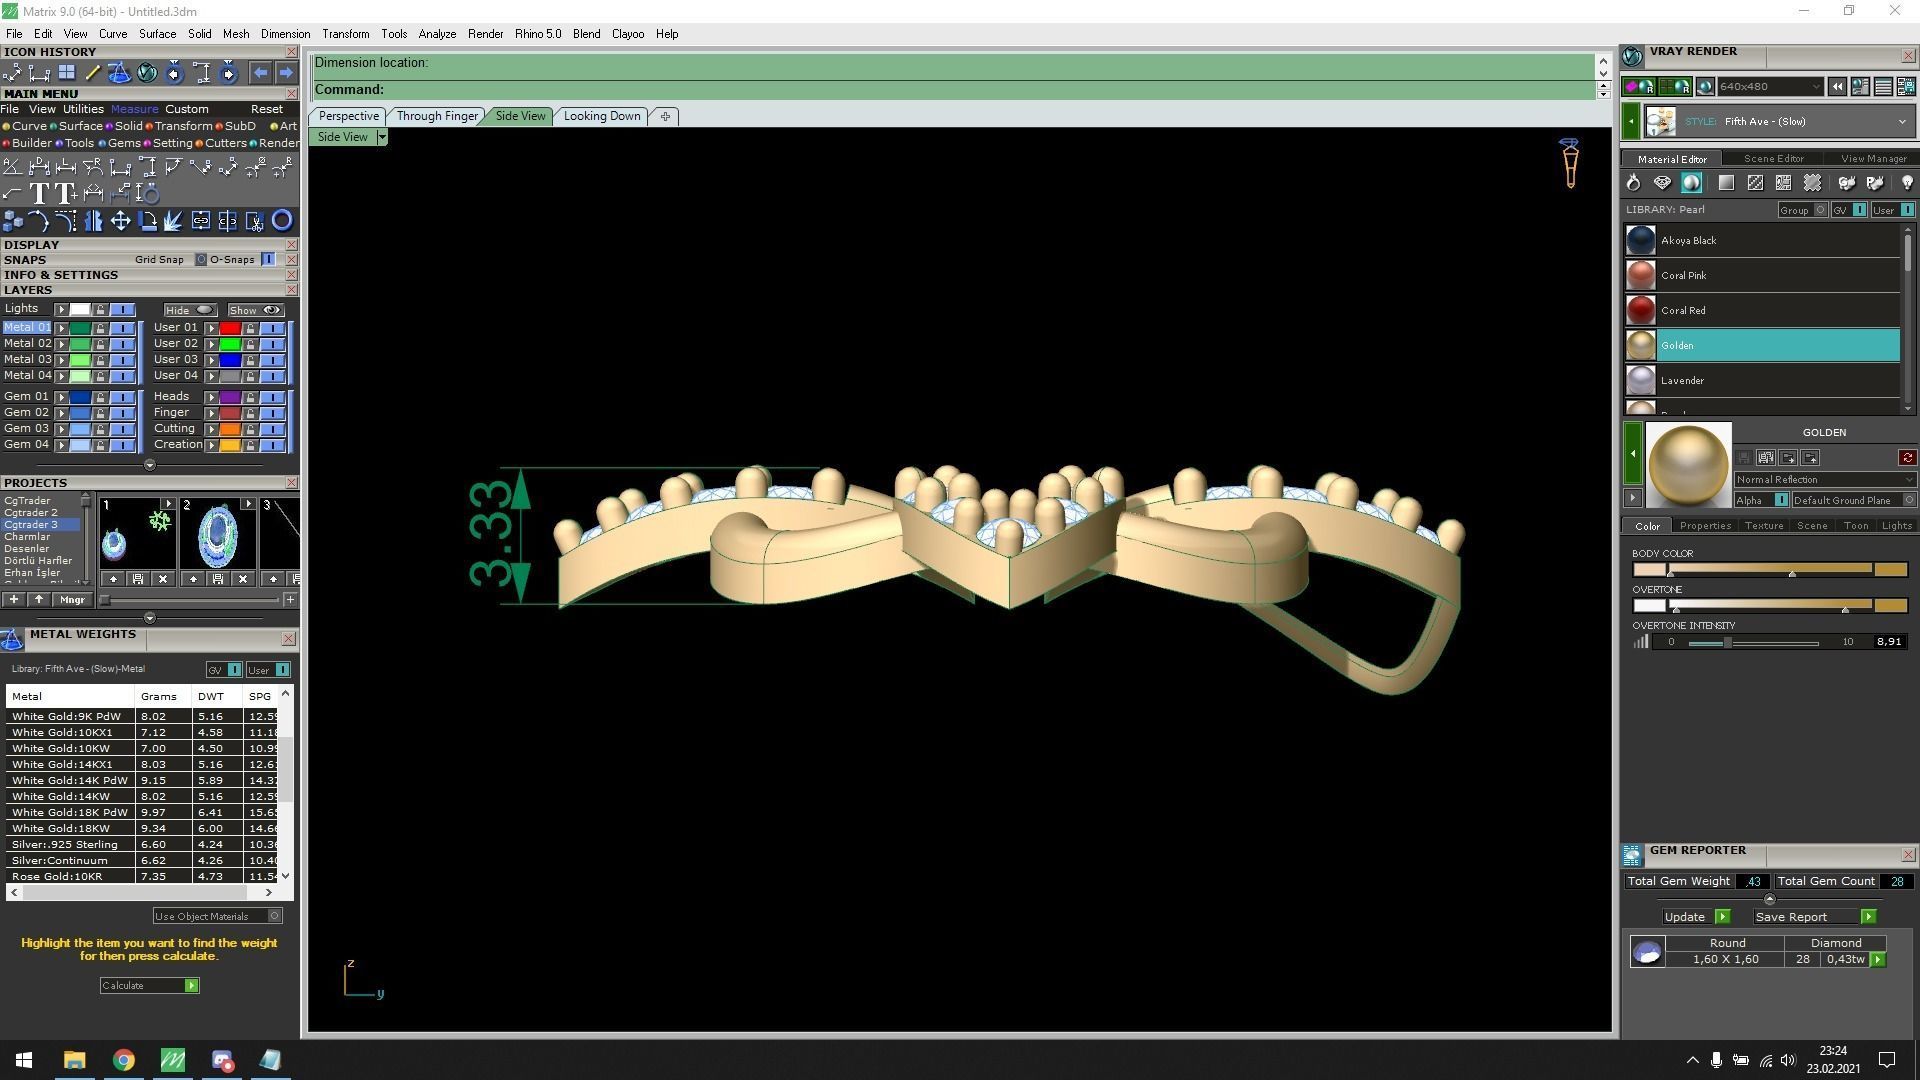Viewport: 1920px width, 1080px height.
Task: Toggle the O-Snaps switch
Action: coord(268,260)
